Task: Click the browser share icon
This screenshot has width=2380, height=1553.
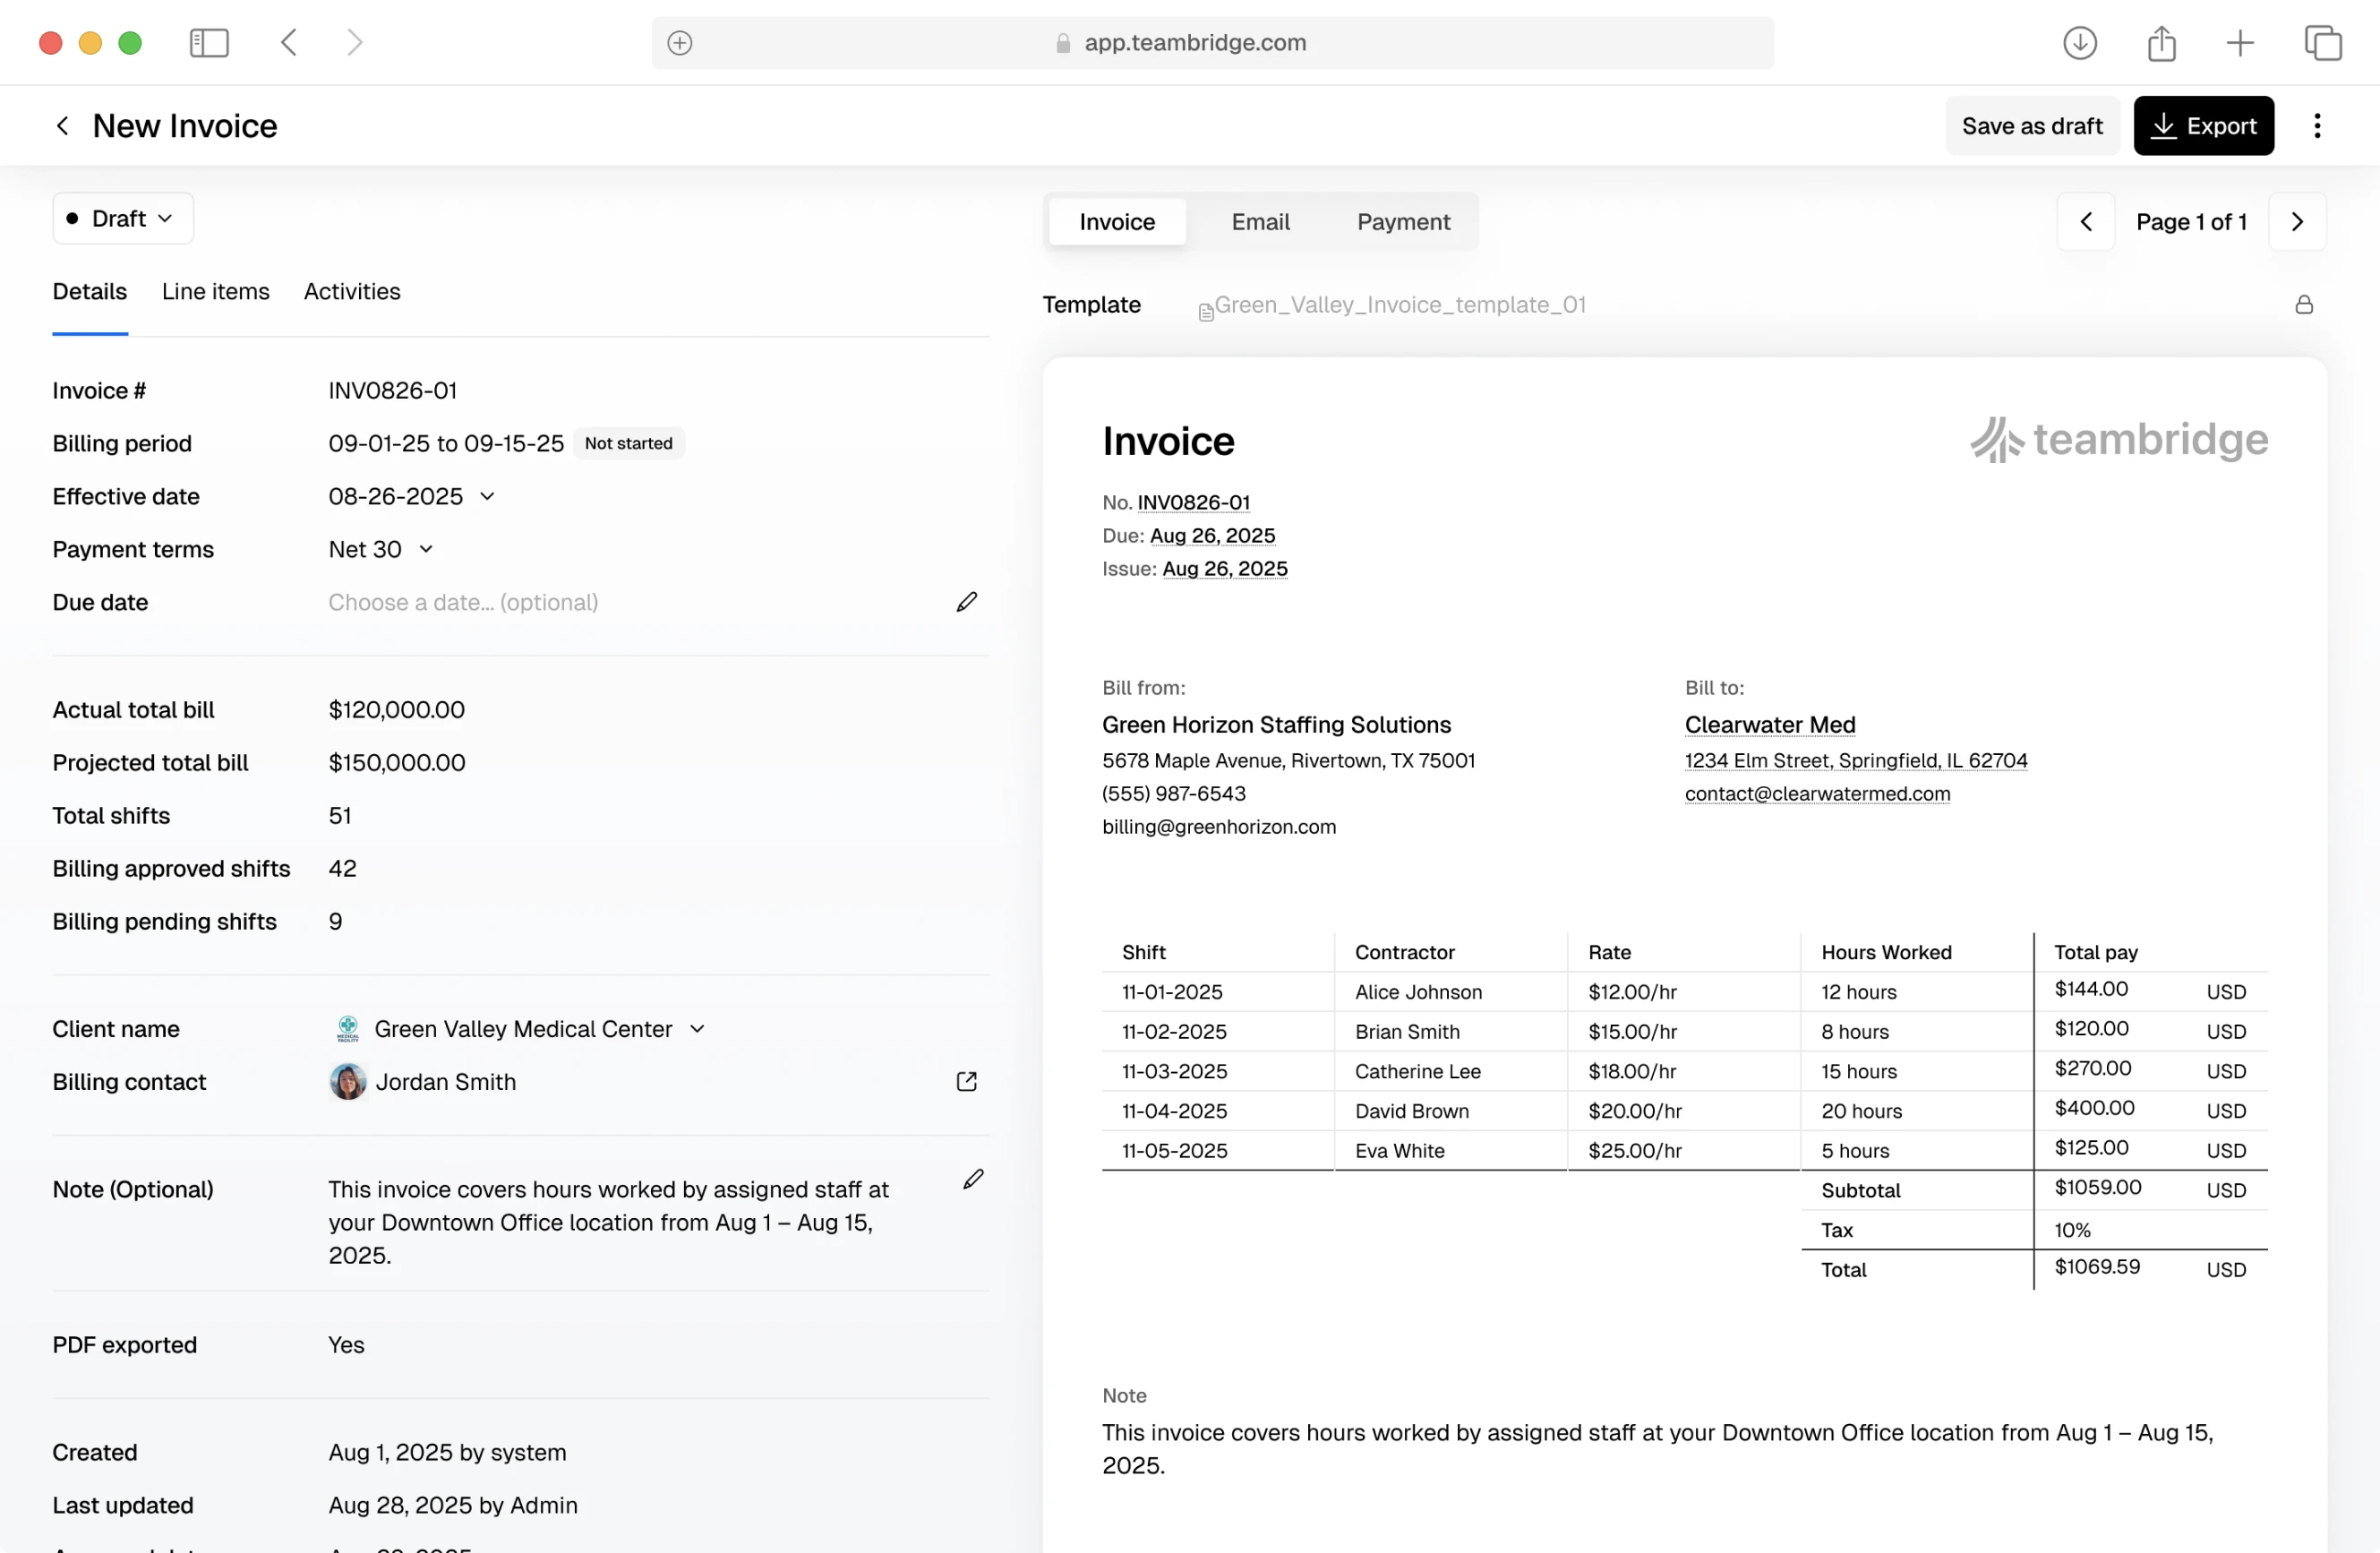Action: (x=2161, y=43)
